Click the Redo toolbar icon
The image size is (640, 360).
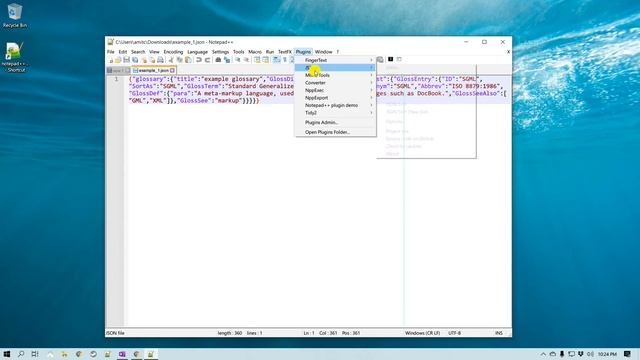tap(207, 60)
